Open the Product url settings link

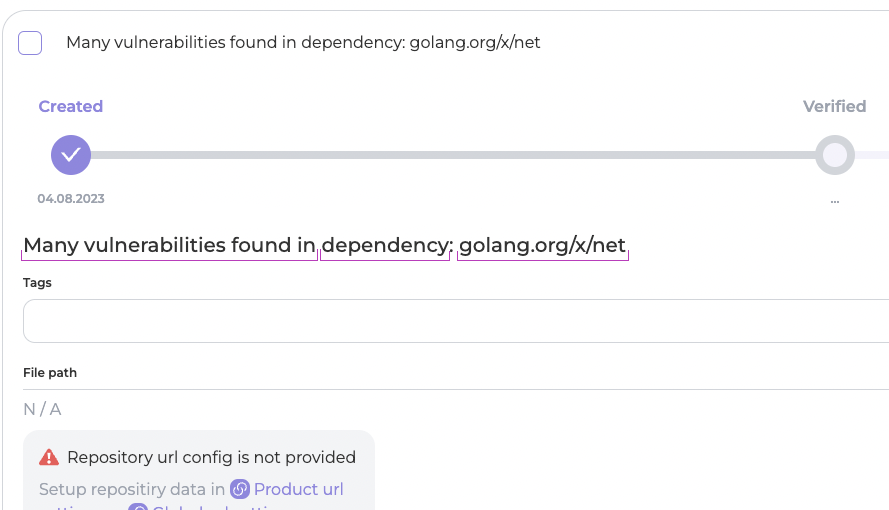pyautogui.click(x=298, y=489)
